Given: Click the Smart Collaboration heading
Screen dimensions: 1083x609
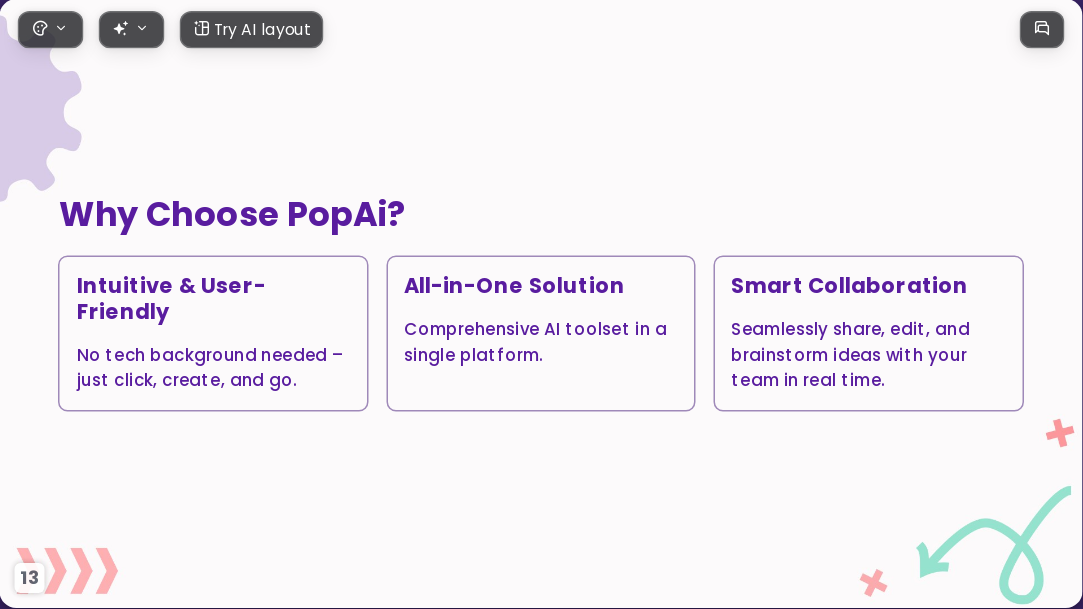Looking at the screenshot, I should click(849, 285).
